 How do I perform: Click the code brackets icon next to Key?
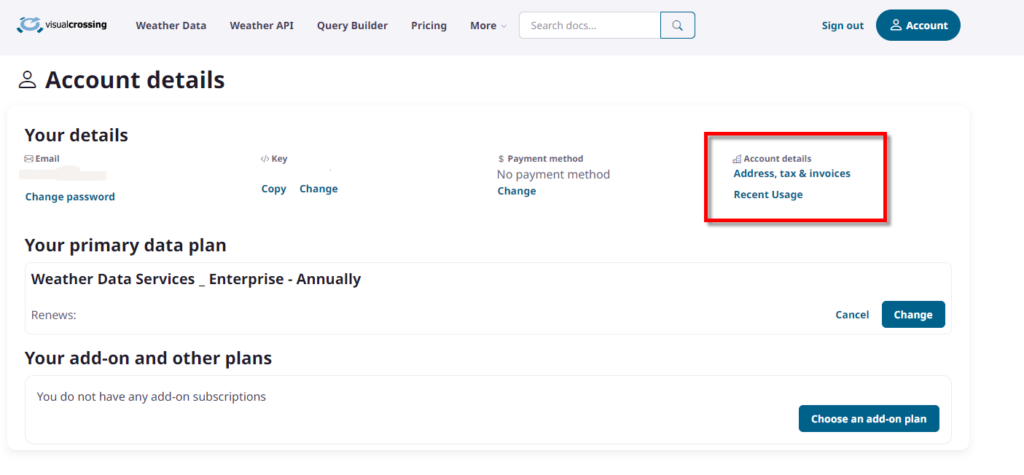264,159
